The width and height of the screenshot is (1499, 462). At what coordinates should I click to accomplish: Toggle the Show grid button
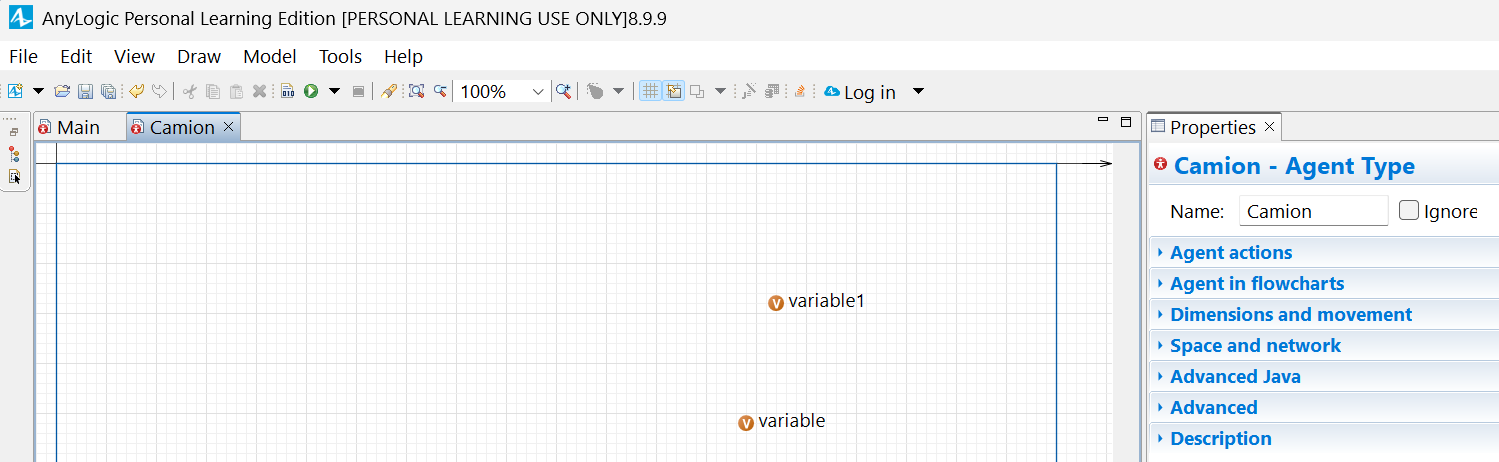coord(650,91)
